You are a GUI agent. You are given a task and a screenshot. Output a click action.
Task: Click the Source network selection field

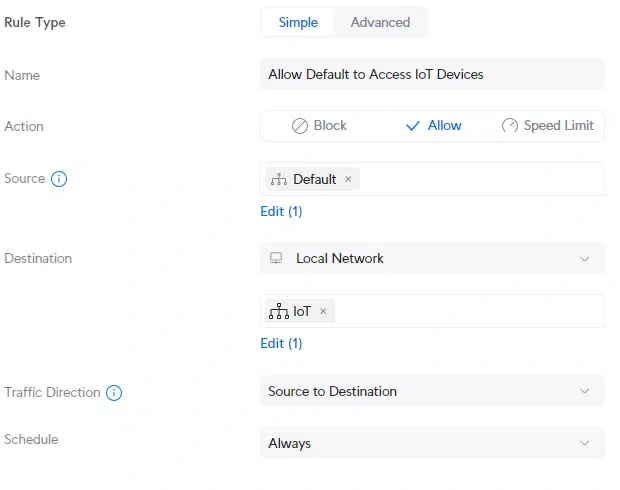432,179
